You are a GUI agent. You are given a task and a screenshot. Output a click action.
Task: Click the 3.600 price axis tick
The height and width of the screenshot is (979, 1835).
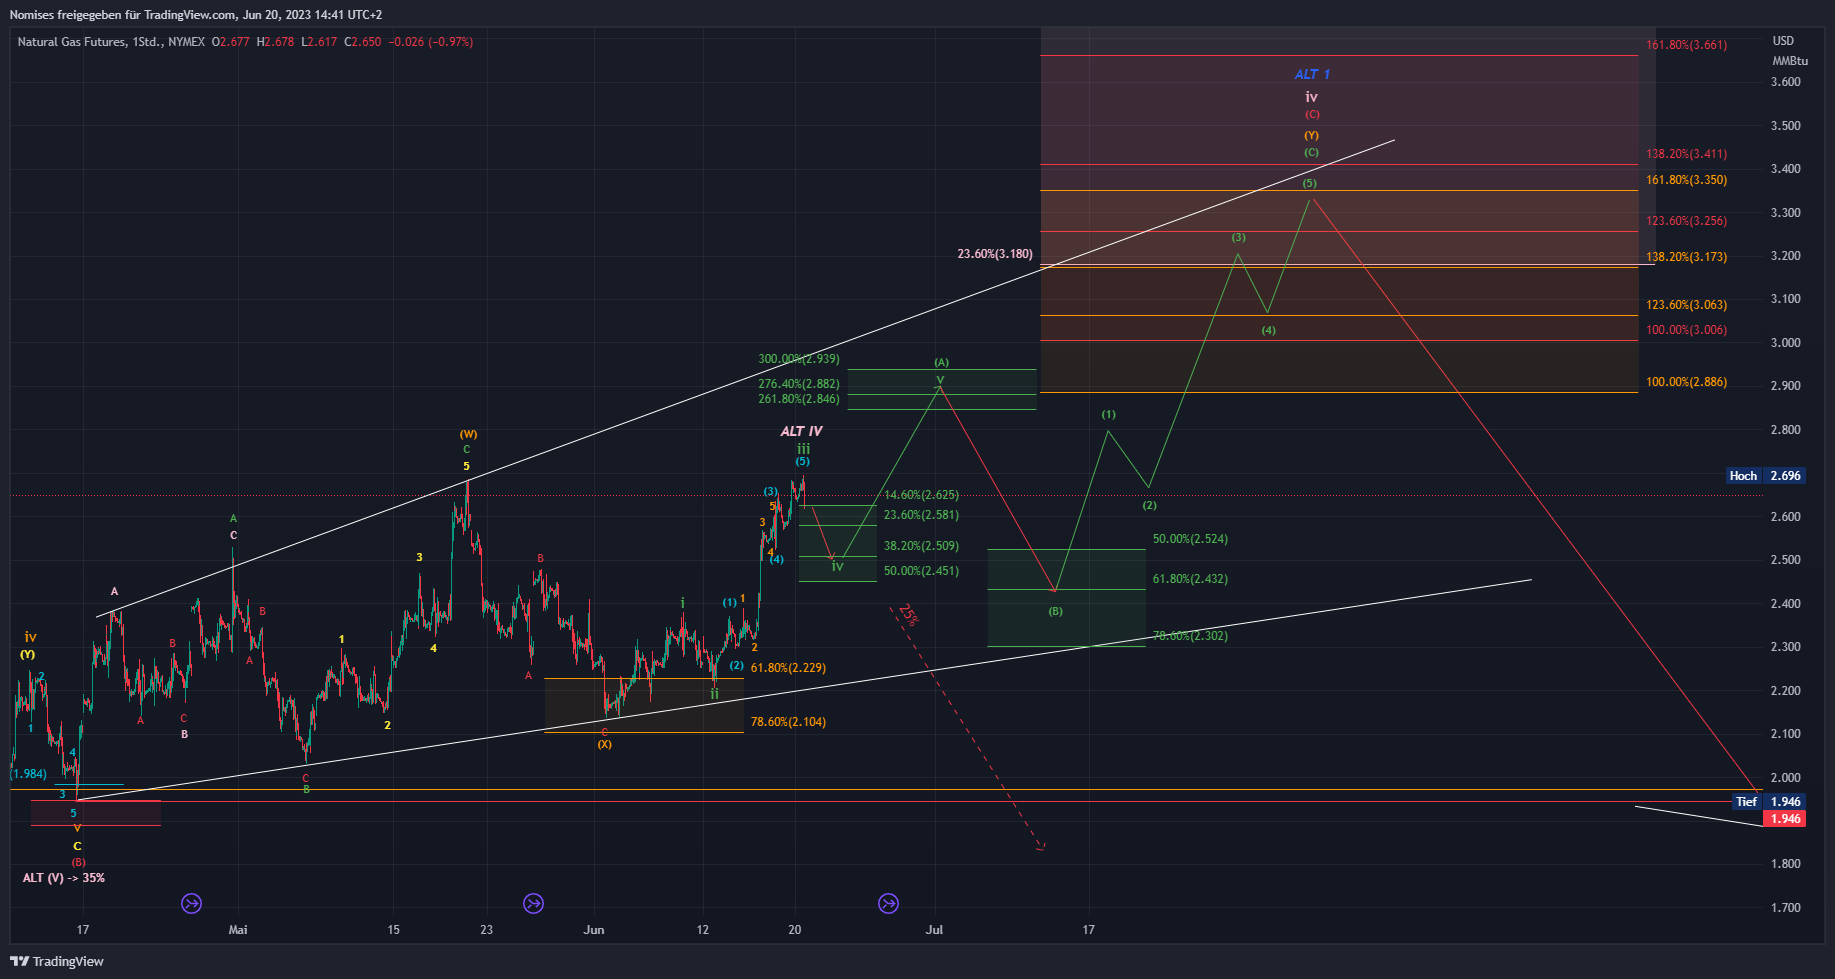[x=1785, y=82]
